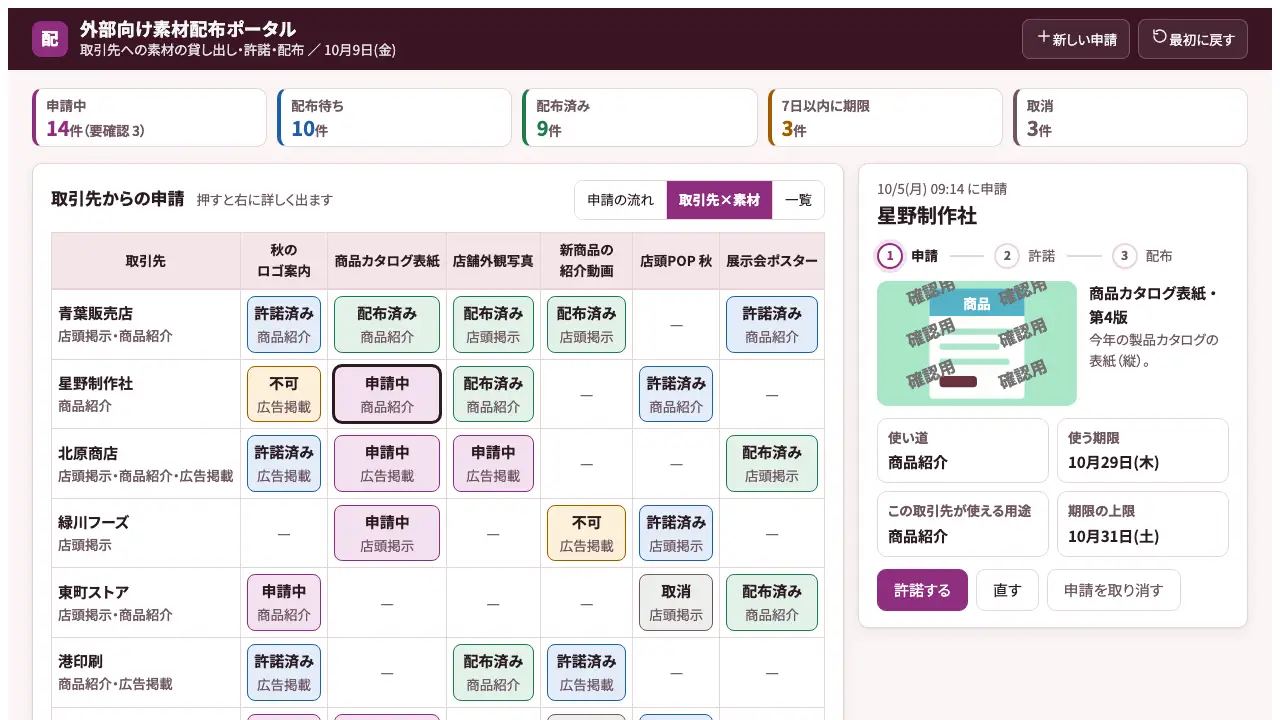Select the 取消 3件 summary card
This screenshot has height=720, width=1280.
point(1130,118)
